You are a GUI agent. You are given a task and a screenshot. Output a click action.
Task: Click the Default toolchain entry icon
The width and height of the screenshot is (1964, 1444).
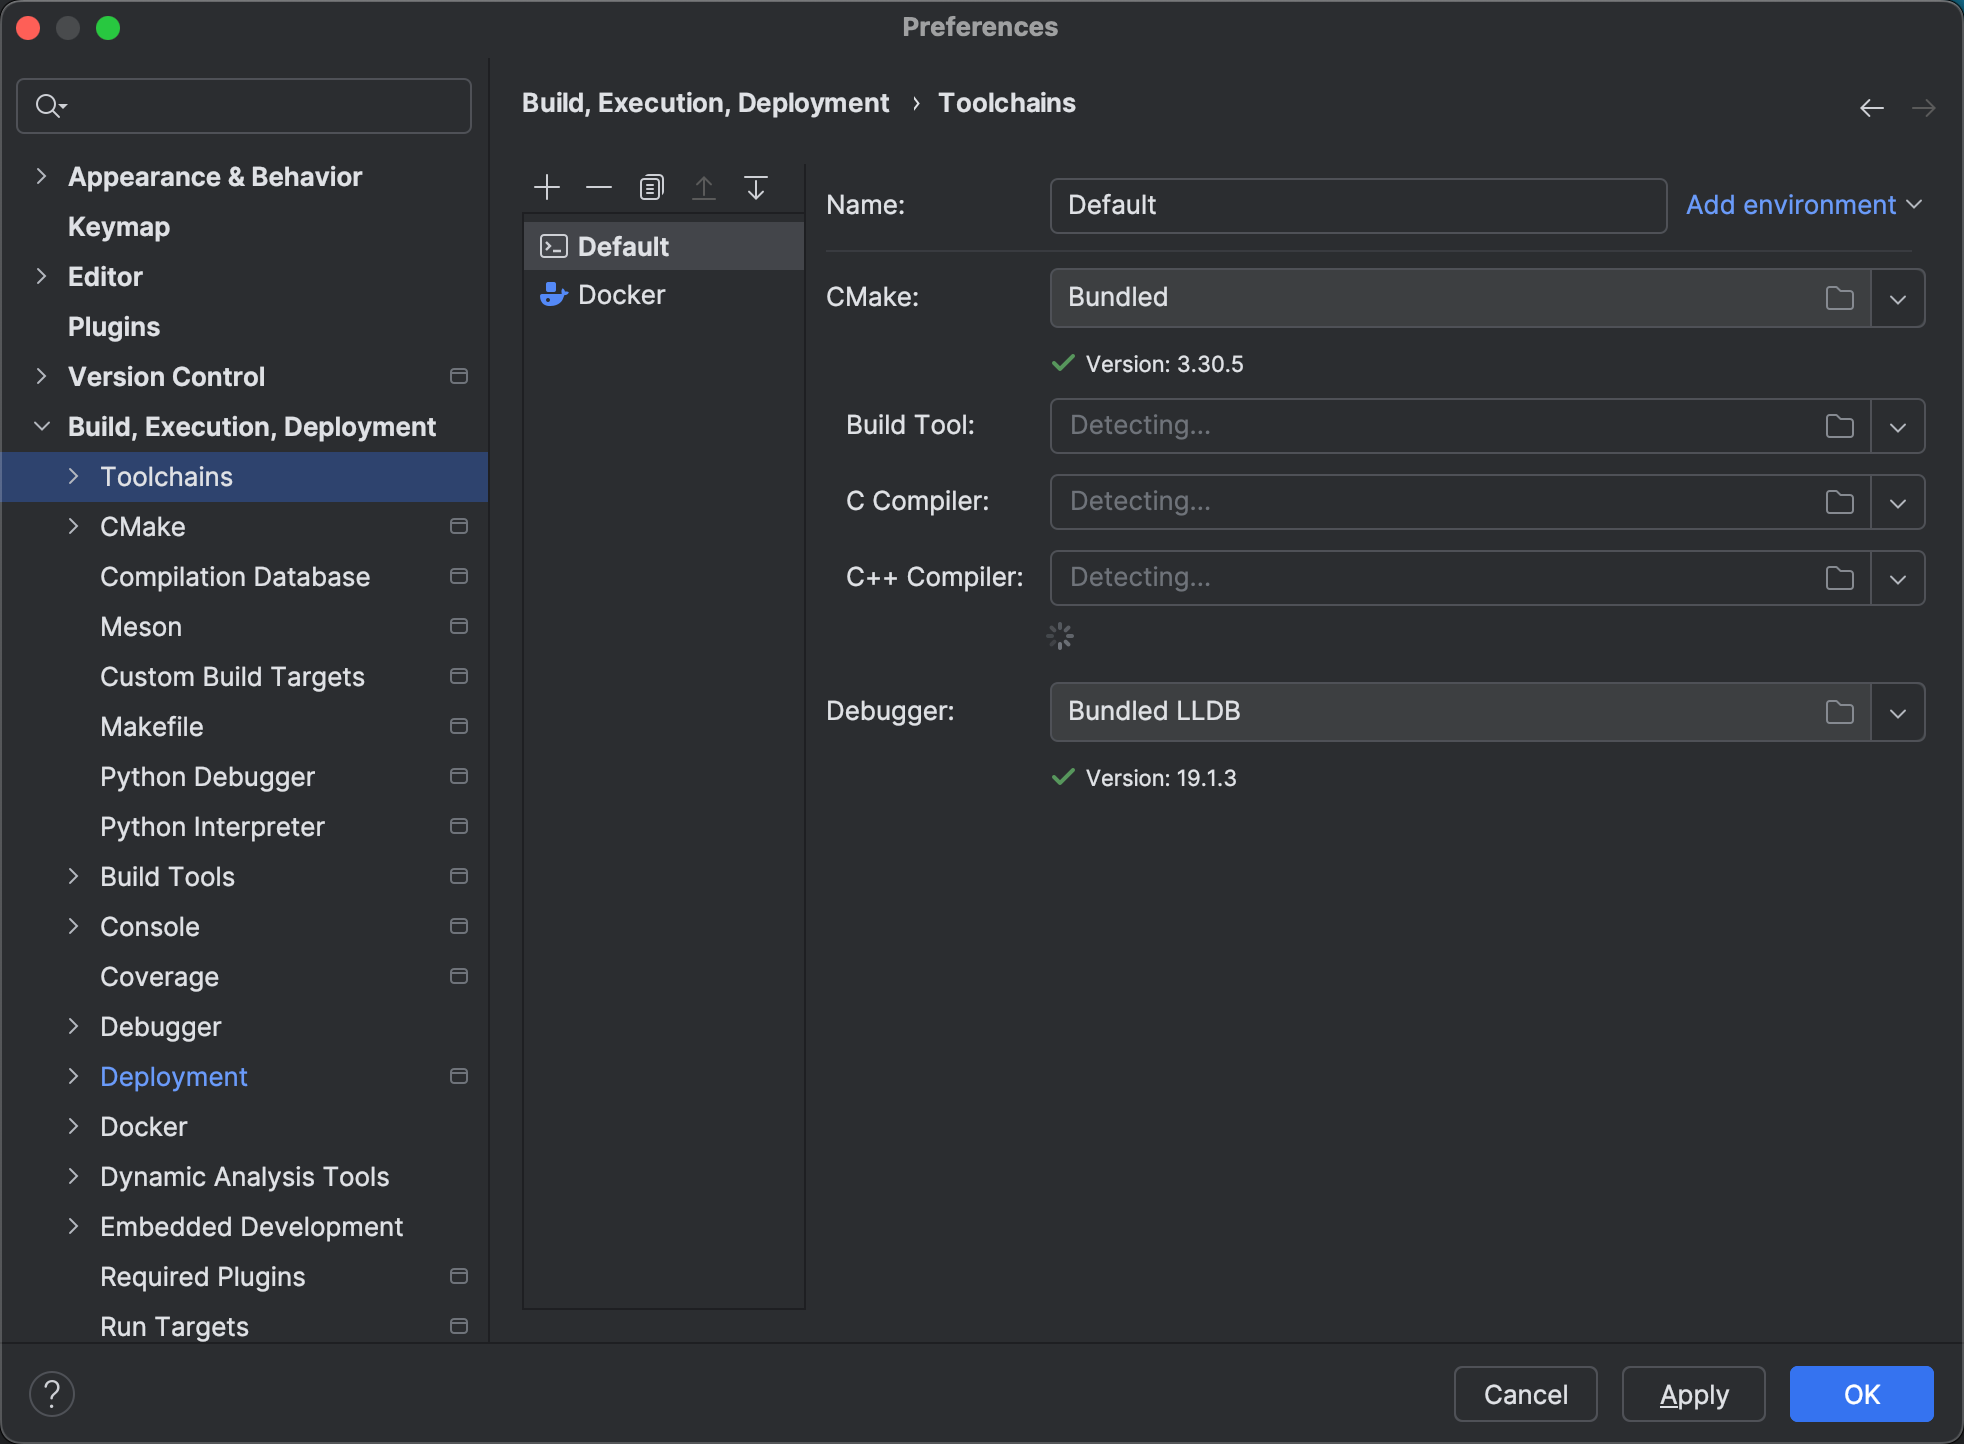click(x=555, y=245)
